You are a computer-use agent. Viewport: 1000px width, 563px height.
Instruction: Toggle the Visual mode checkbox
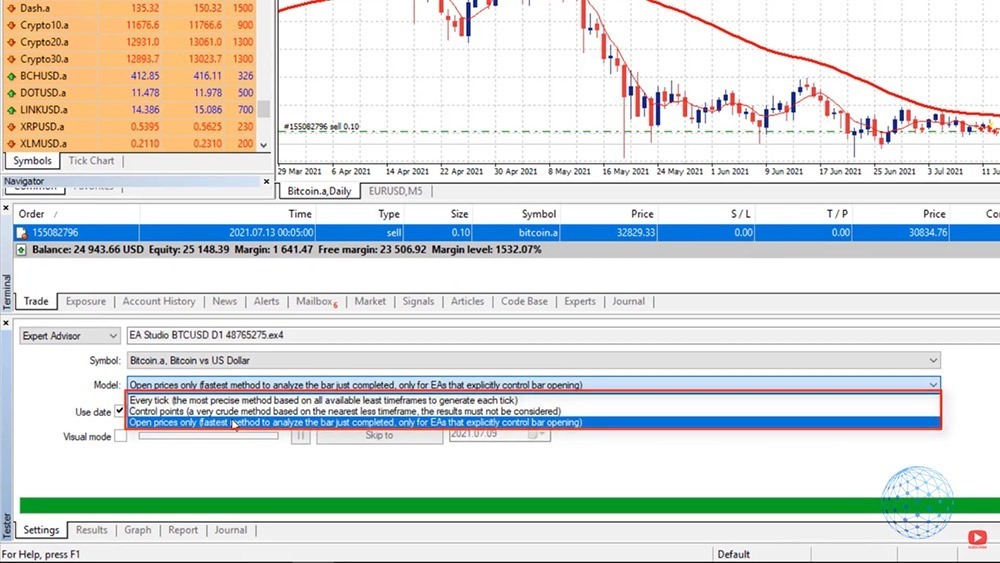coord(120,436)
